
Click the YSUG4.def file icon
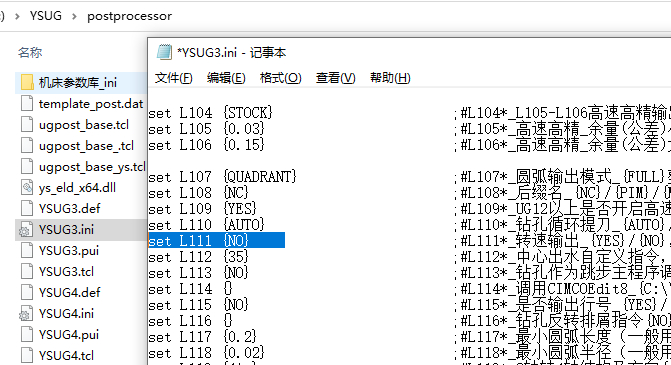pyautogui.click(x=27, y=292)
